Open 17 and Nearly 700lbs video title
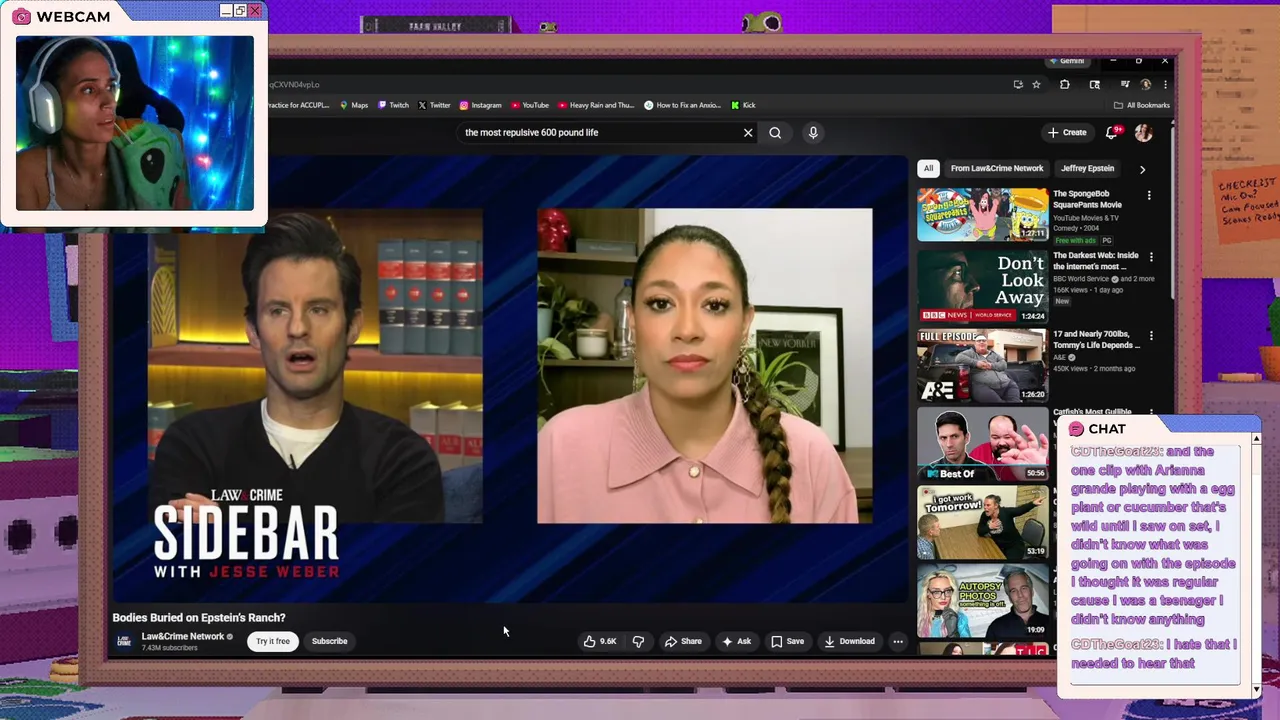The image size is (1280, 720). [1096, 340]
